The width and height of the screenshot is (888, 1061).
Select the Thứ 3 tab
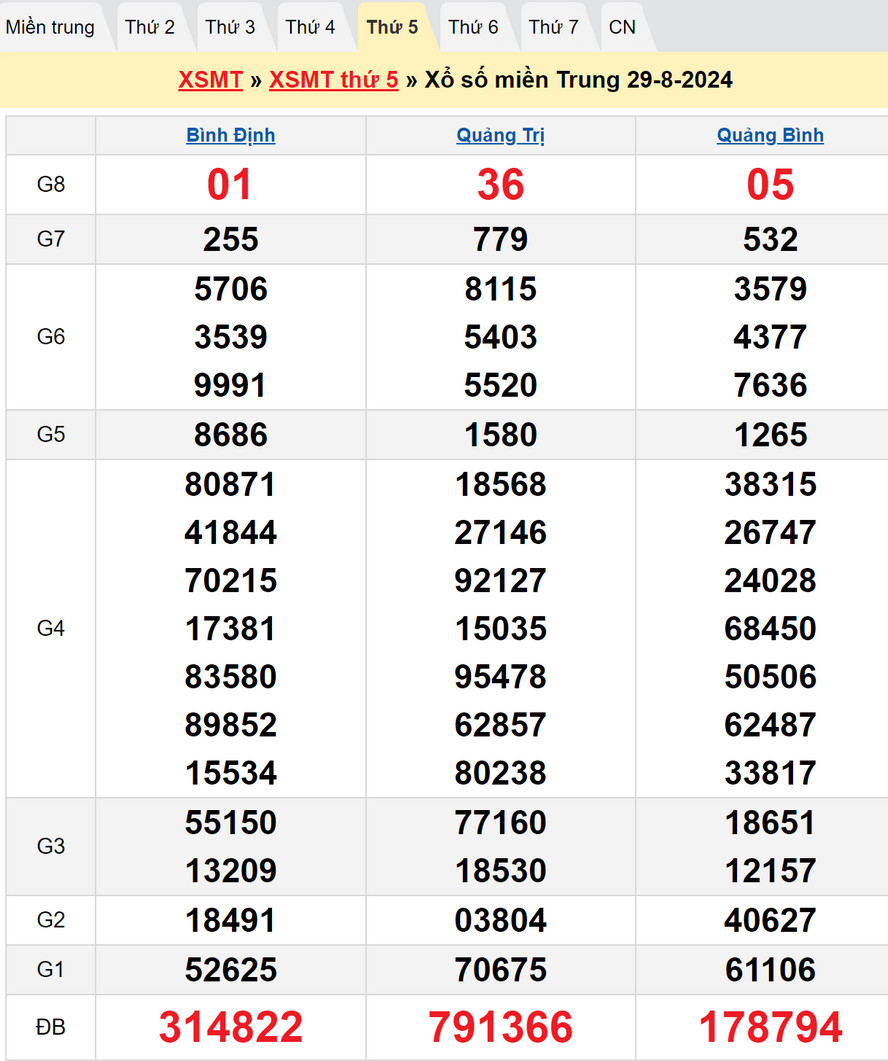click(230, 27)
